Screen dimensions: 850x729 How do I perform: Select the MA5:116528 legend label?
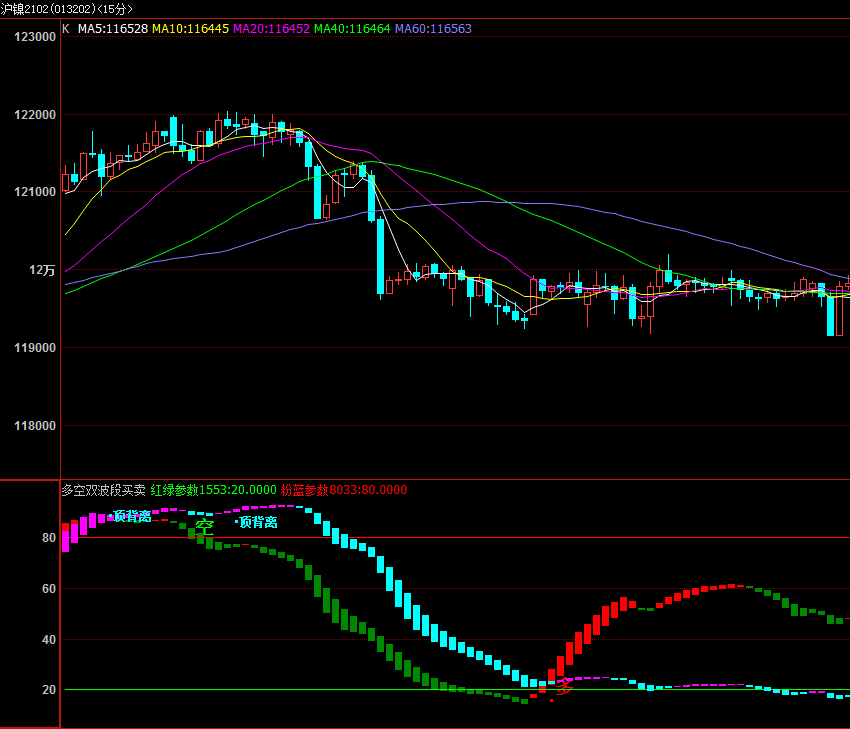tap(113, 29)
